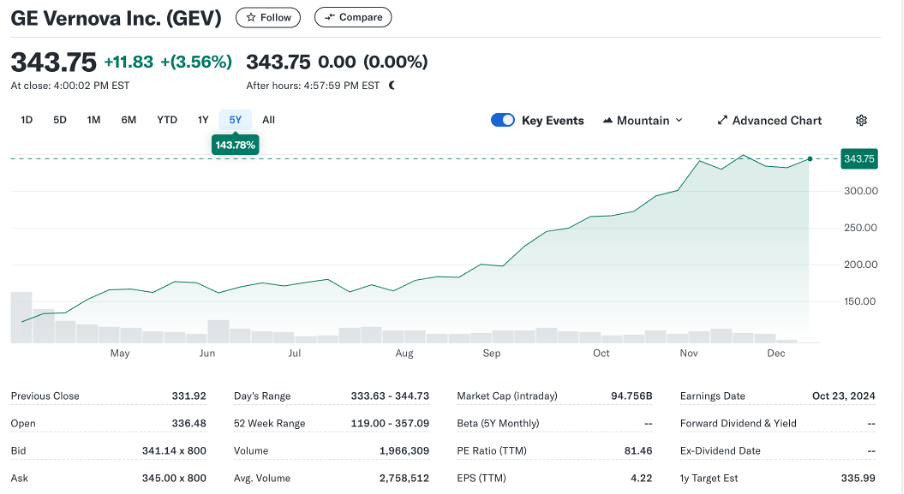The image size is (904, 494).
Task: Click the star icon on Follow button
Action: (250, 18)
